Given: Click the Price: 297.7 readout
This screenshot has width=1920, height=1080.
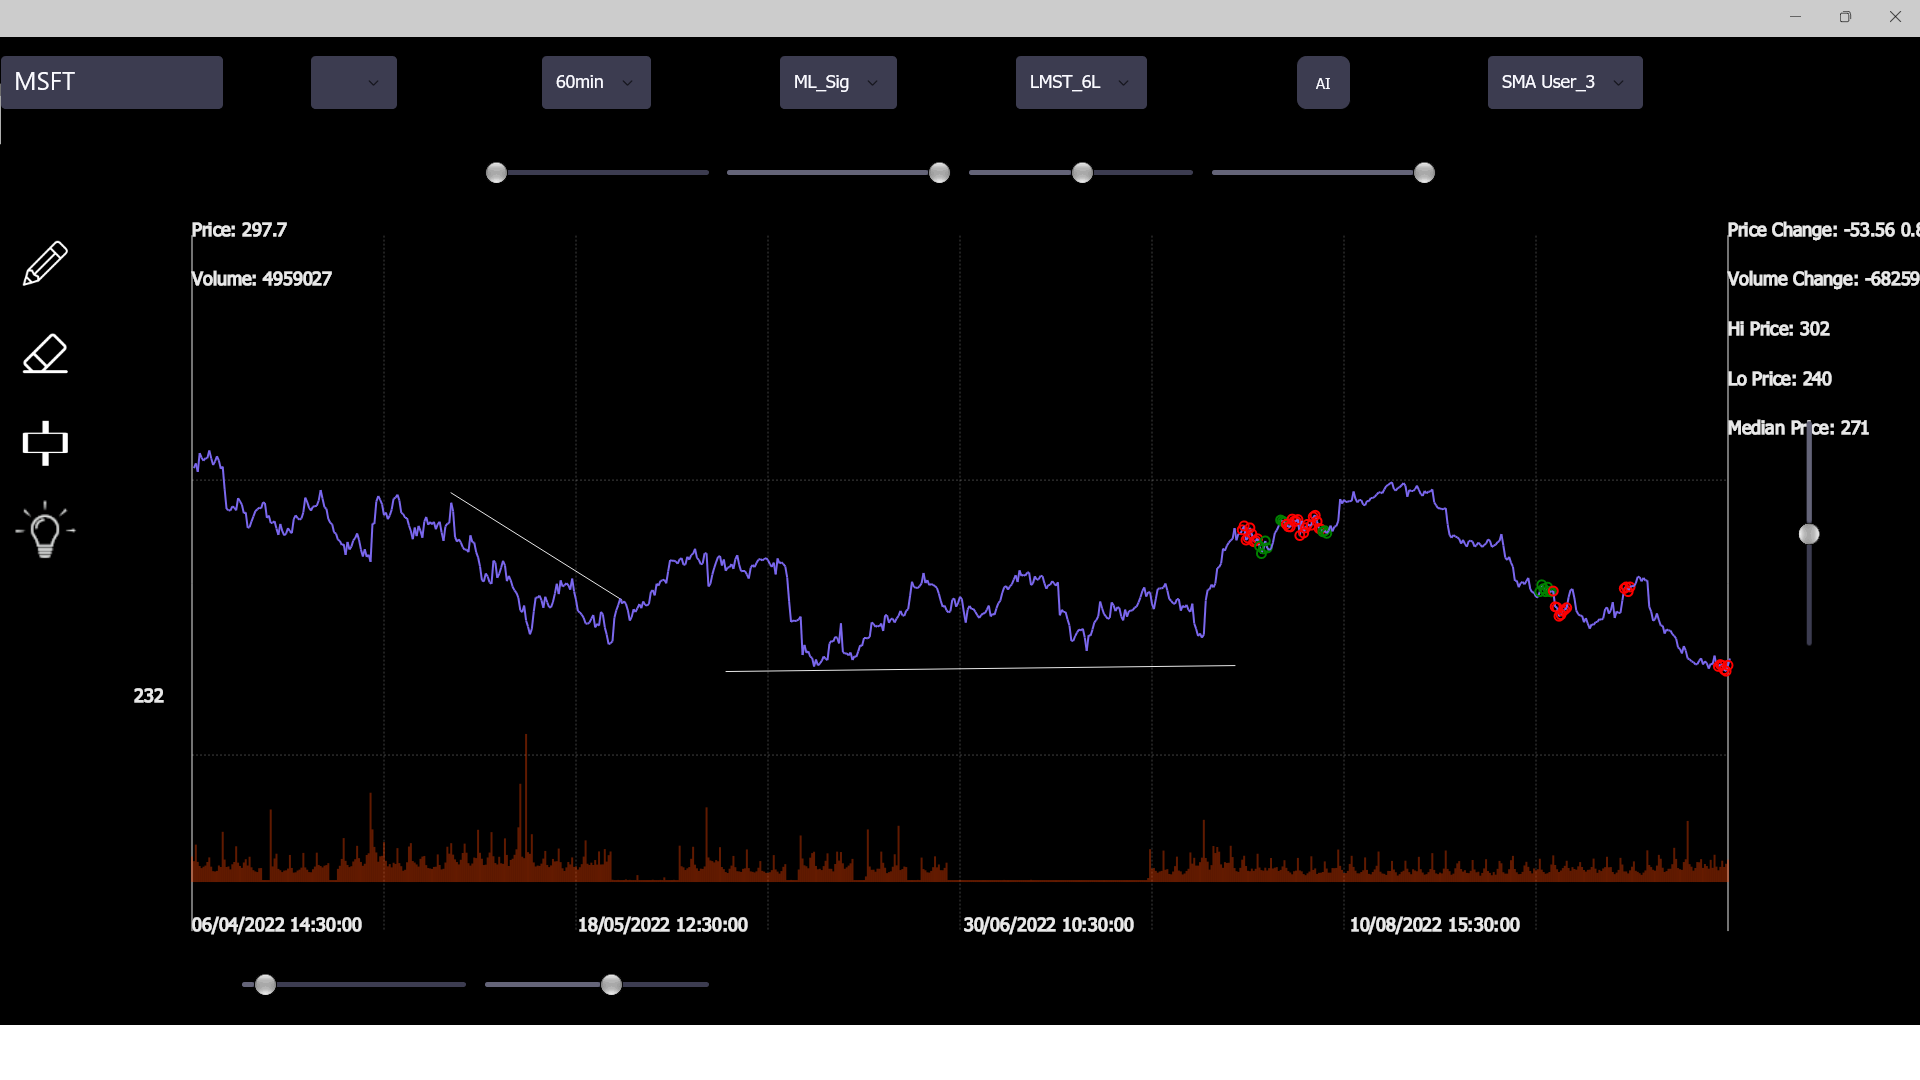Looking at the screenshot, I should coord(239,230).
